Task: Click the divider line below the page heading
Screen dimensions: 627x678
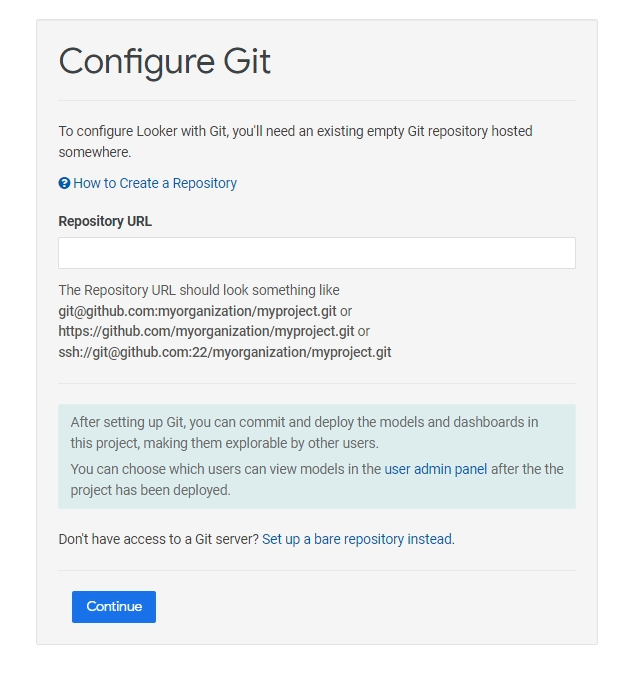Action: pos(316,100)
